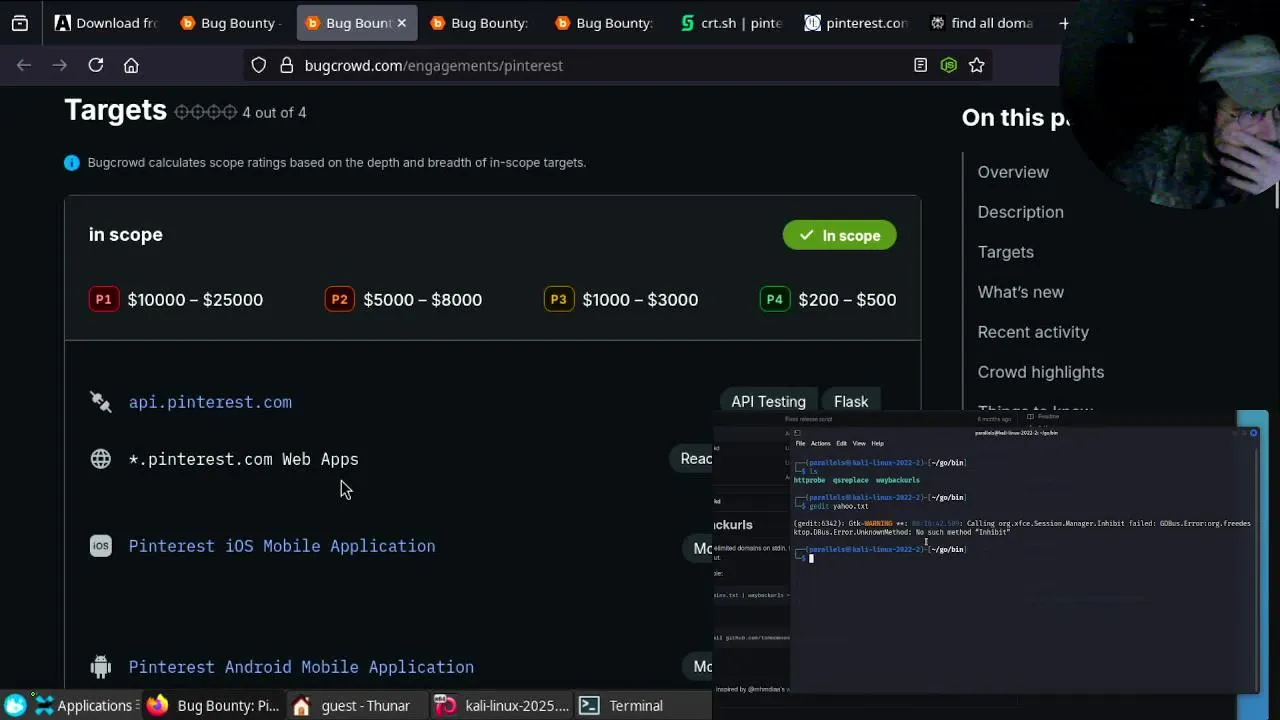Jump to What's new section

[1020, 292]
